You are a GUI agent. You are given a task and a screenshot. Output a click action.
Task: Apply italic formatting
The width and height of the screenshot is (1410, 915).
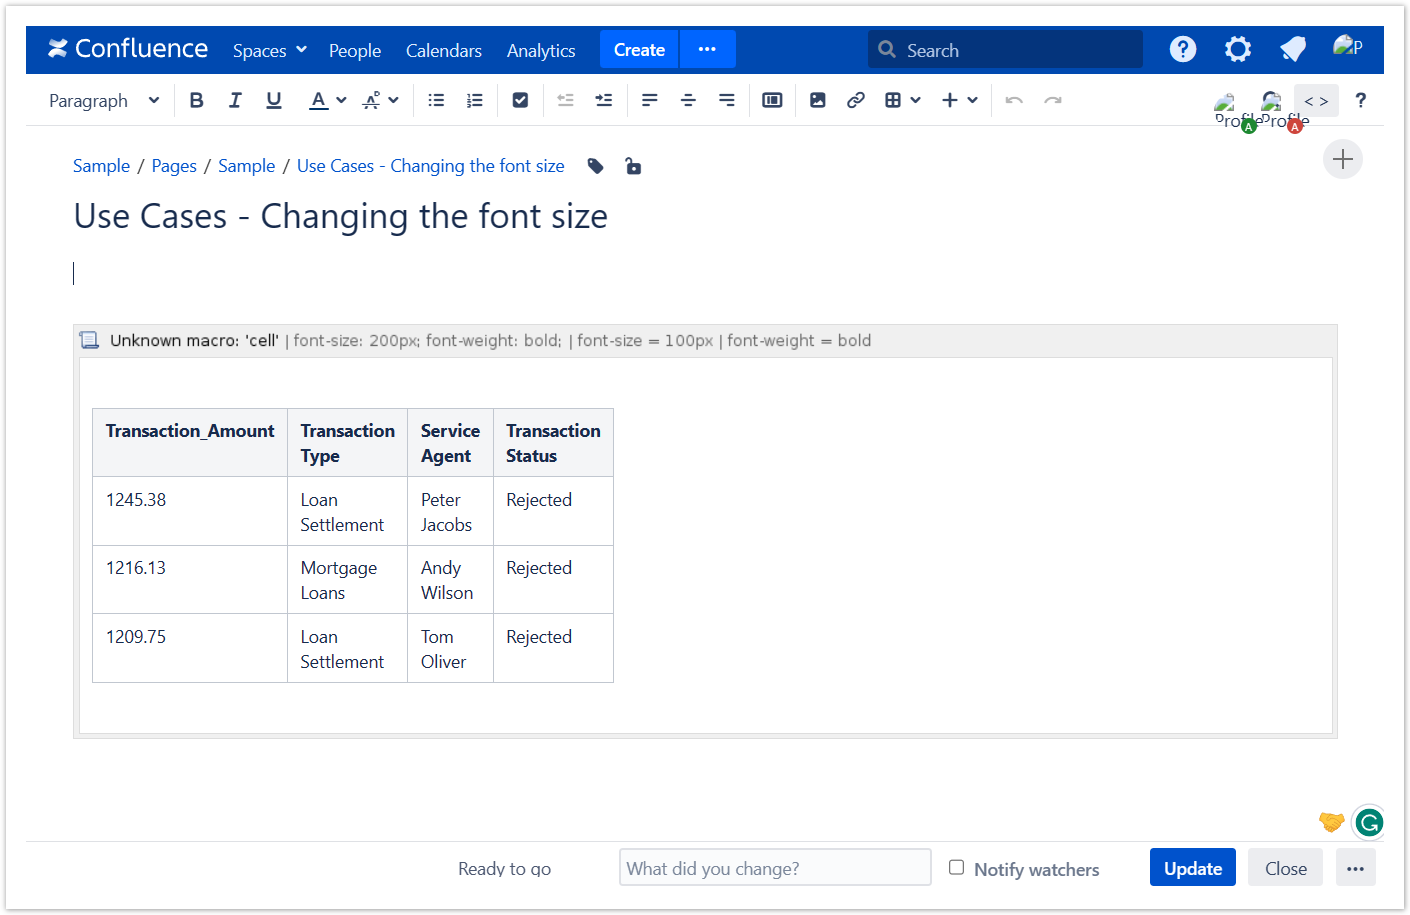pos(235,100)
